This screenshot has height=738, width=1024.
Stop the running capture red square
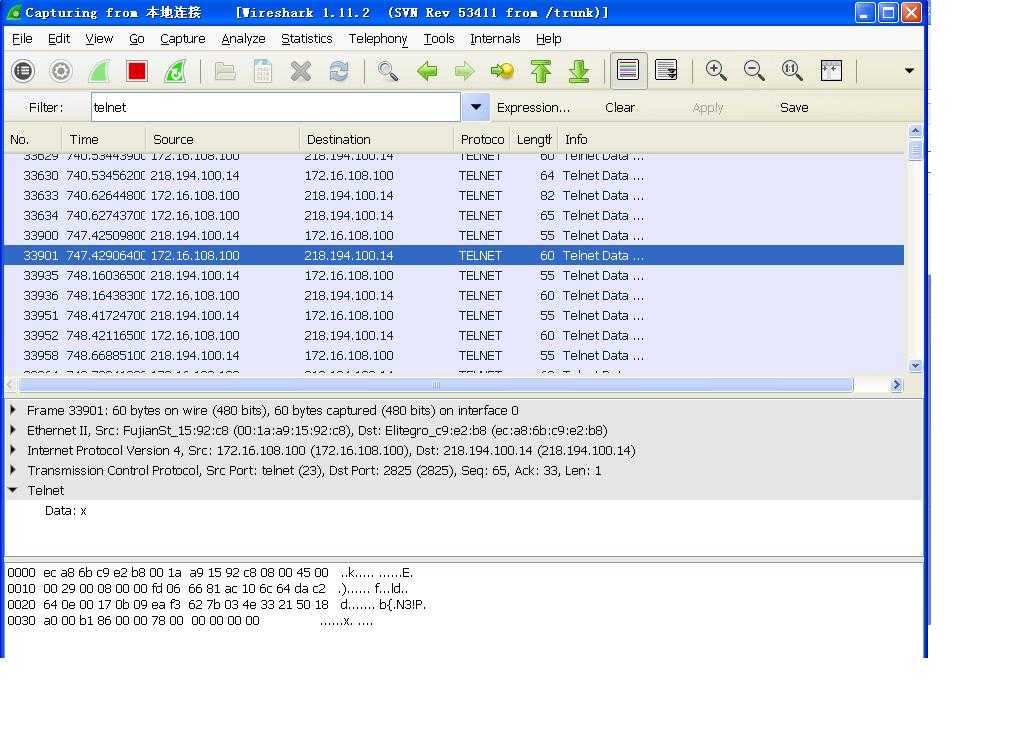pos(137,71)
